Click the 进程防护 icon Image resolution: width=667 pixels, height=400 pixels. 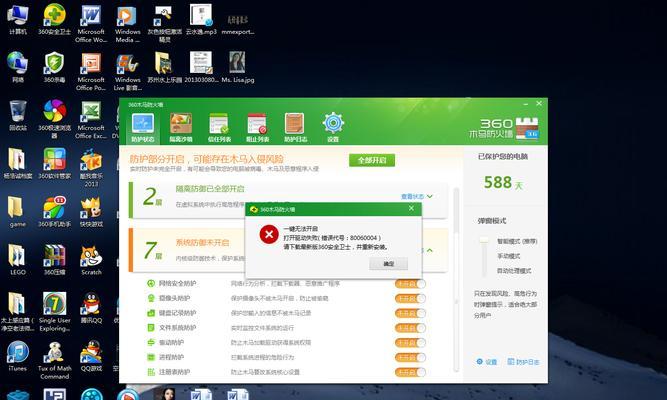(x=151, y=357)
